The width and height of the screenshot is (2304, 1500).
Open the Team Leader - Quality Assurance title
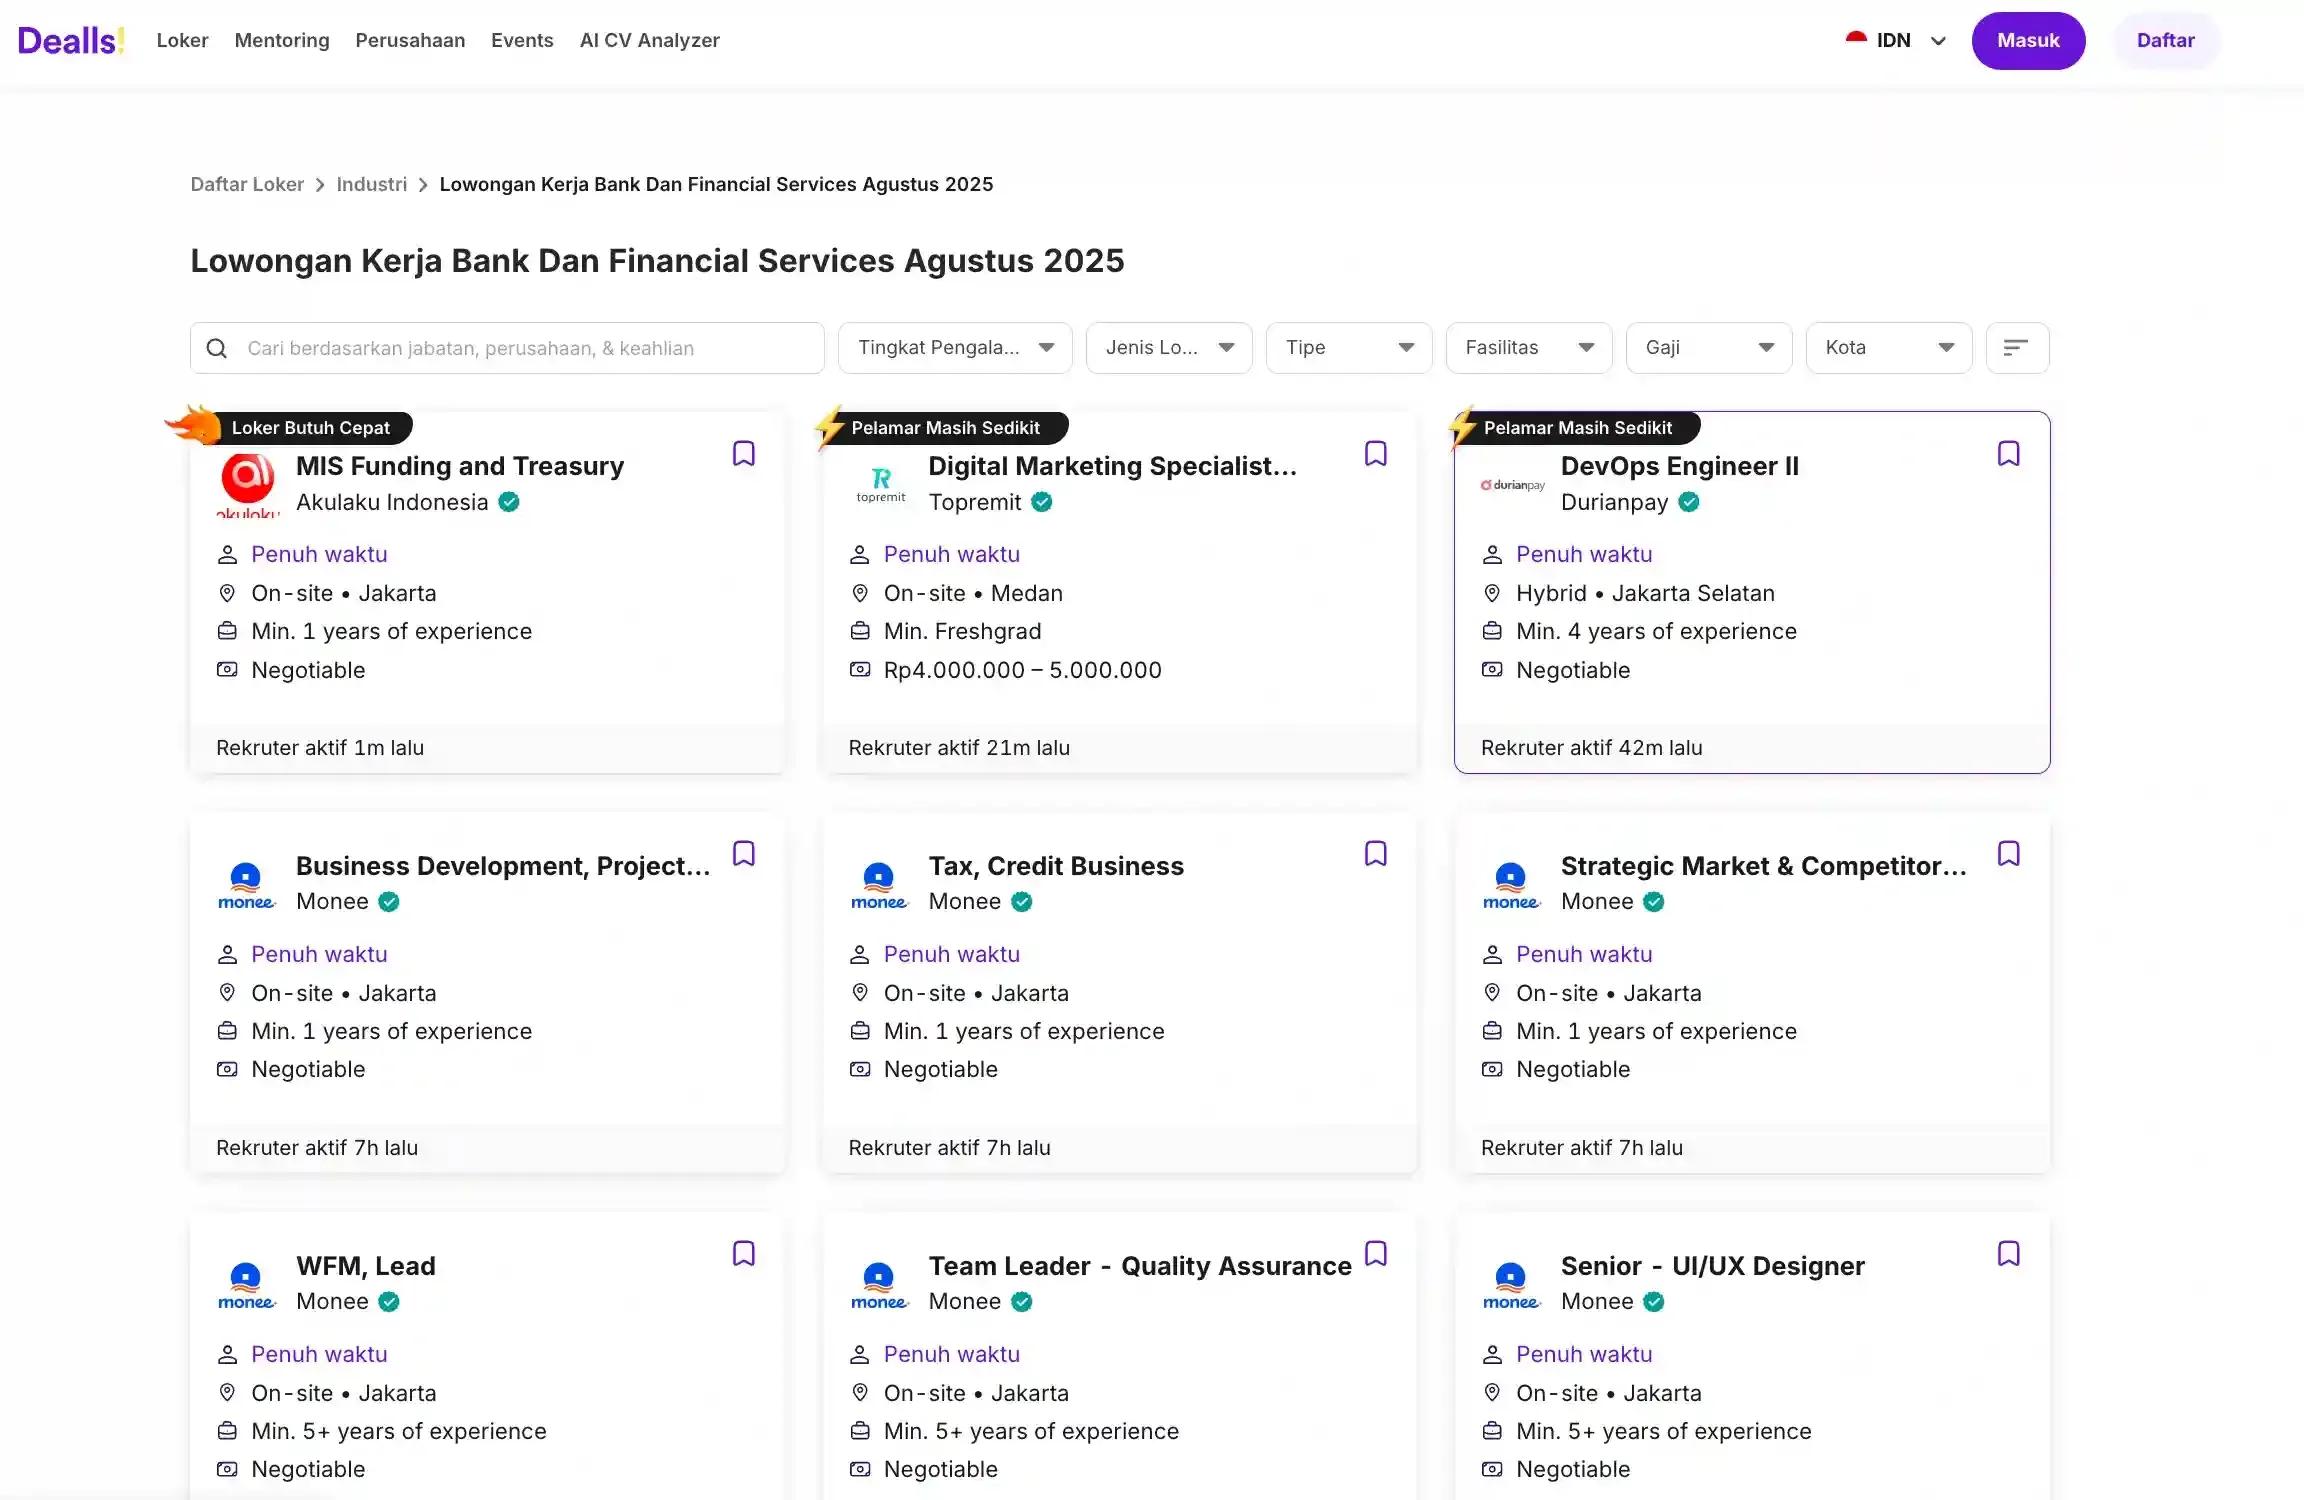(x=1140, y=1266)
